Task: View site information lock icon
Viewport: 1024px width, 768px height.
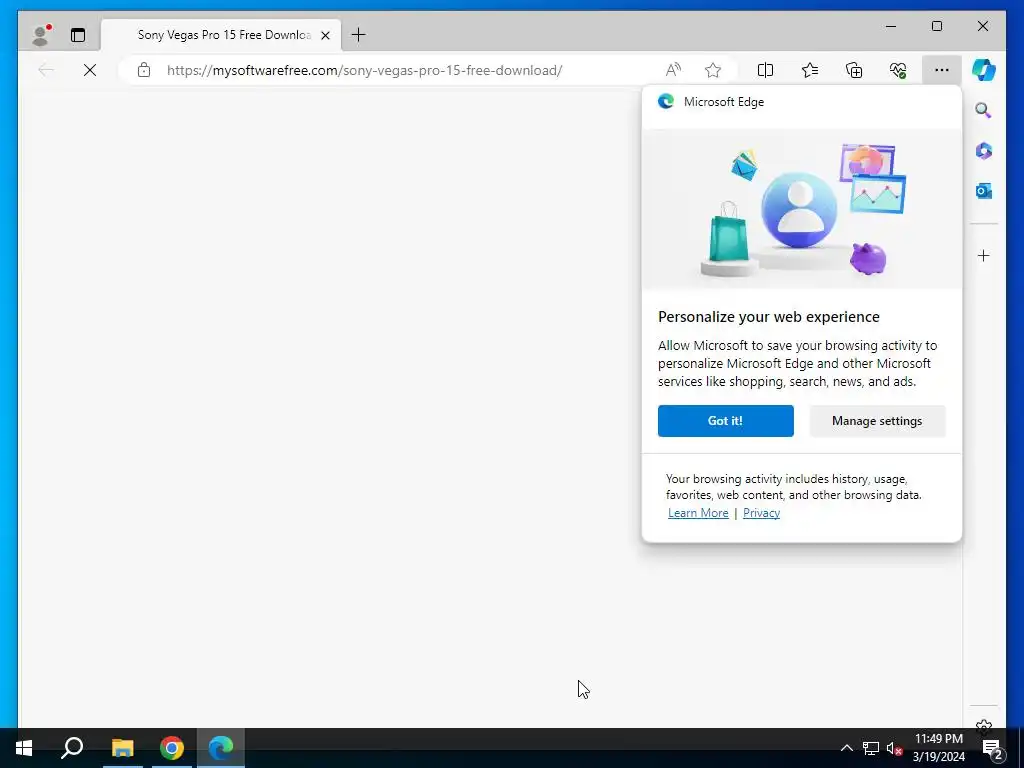Action: 144,70
